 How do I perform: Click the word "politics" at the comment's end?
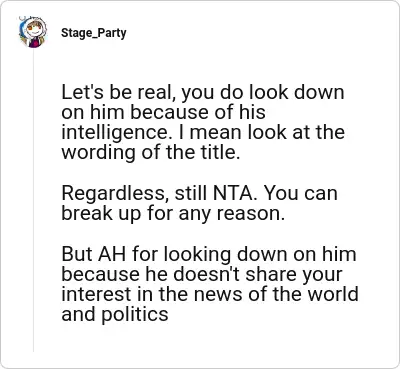coord(135,315)
